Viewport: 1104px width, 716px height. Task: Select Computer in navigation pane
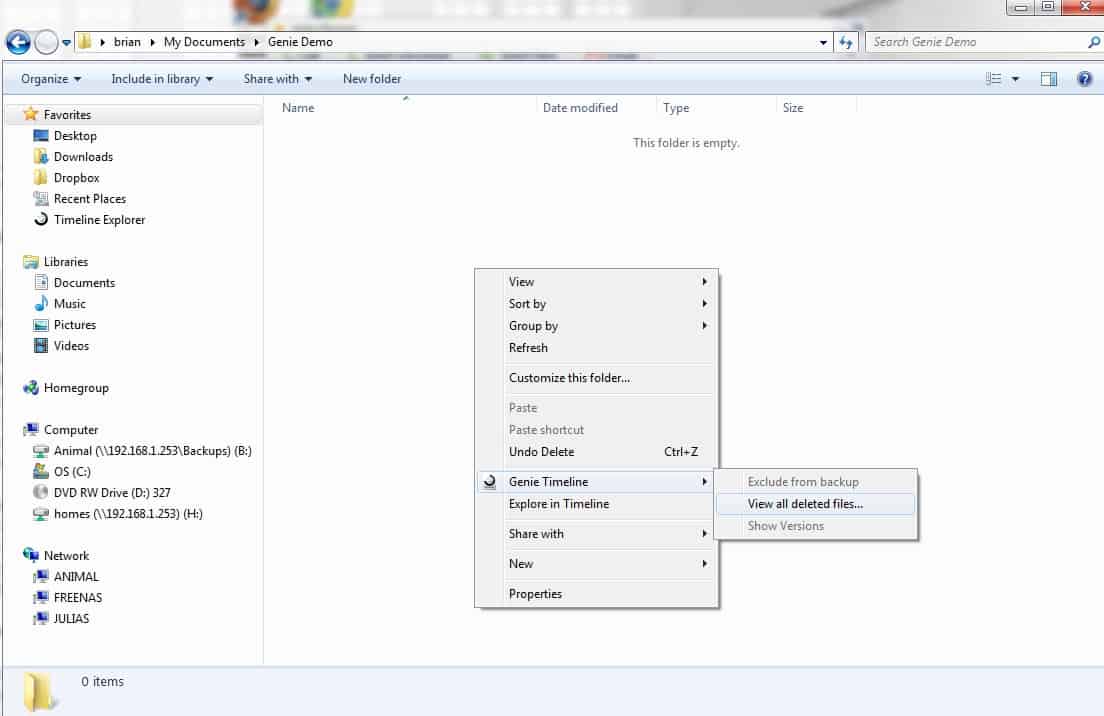[x=70, y=430]
